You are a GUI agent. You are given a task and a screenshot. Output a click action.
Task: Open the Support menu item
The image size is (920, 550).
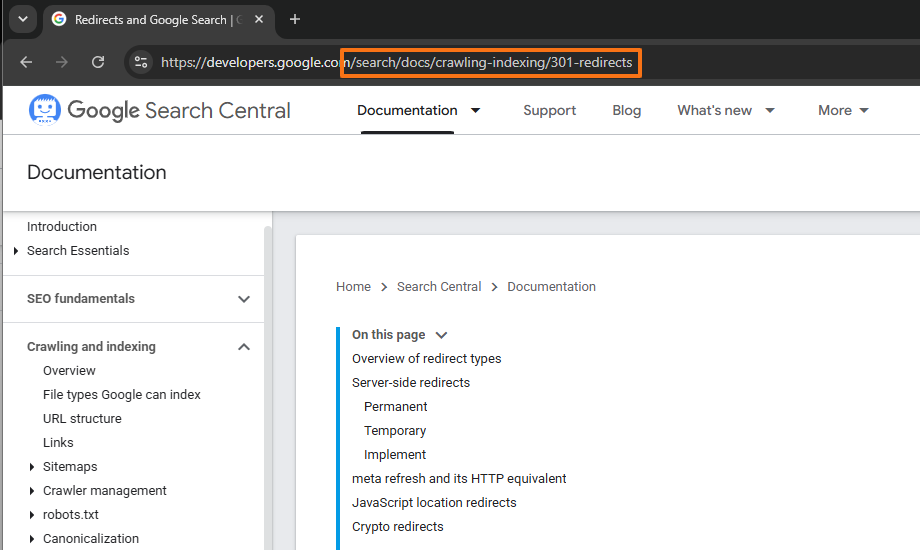pos(549,110)
